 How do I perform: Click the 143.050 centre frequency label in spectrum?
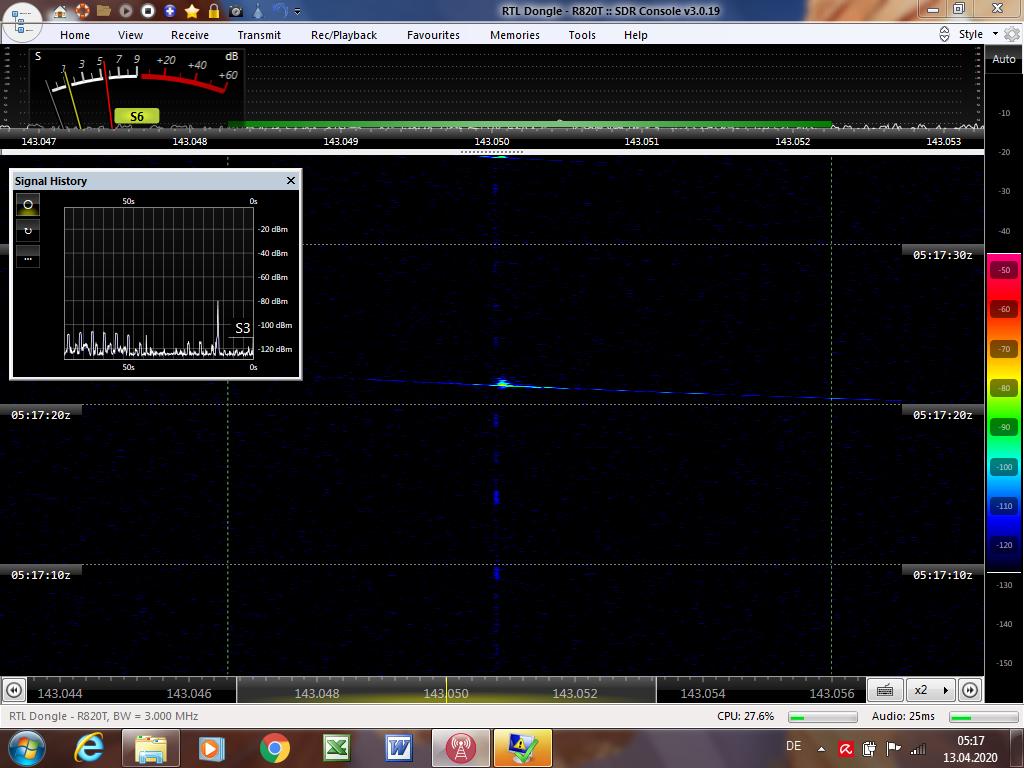(492, 141)
